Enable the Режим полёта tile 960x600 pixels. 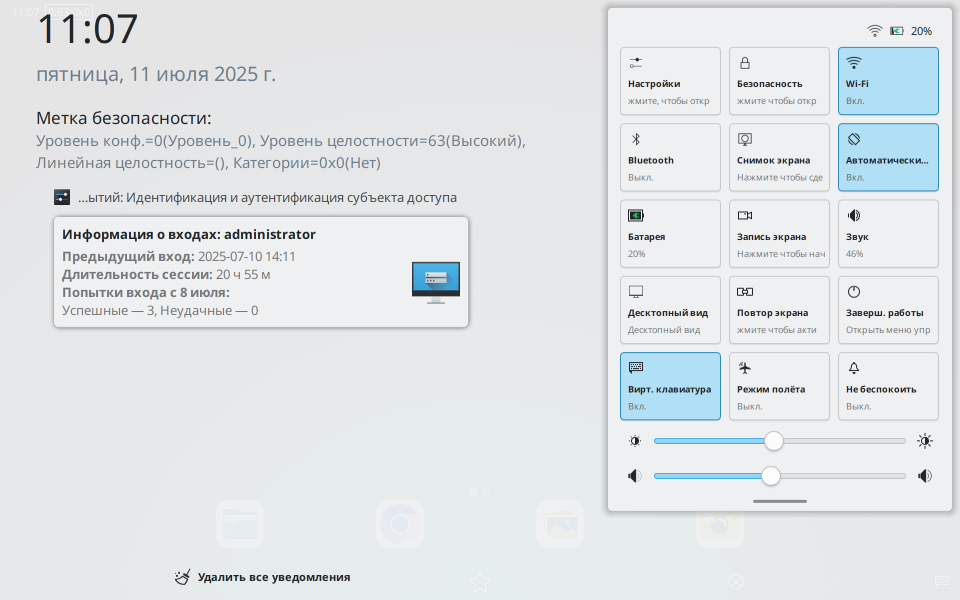[x=779, y=386]
